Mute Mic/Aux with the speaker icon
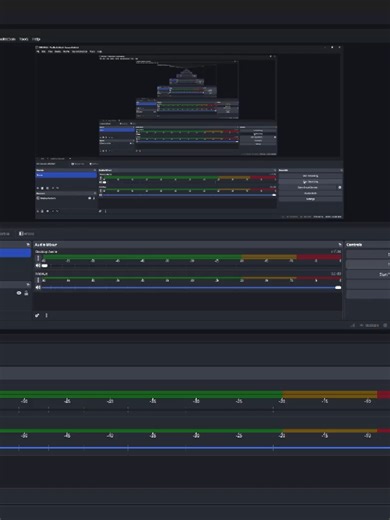 [x=38, y=287]
